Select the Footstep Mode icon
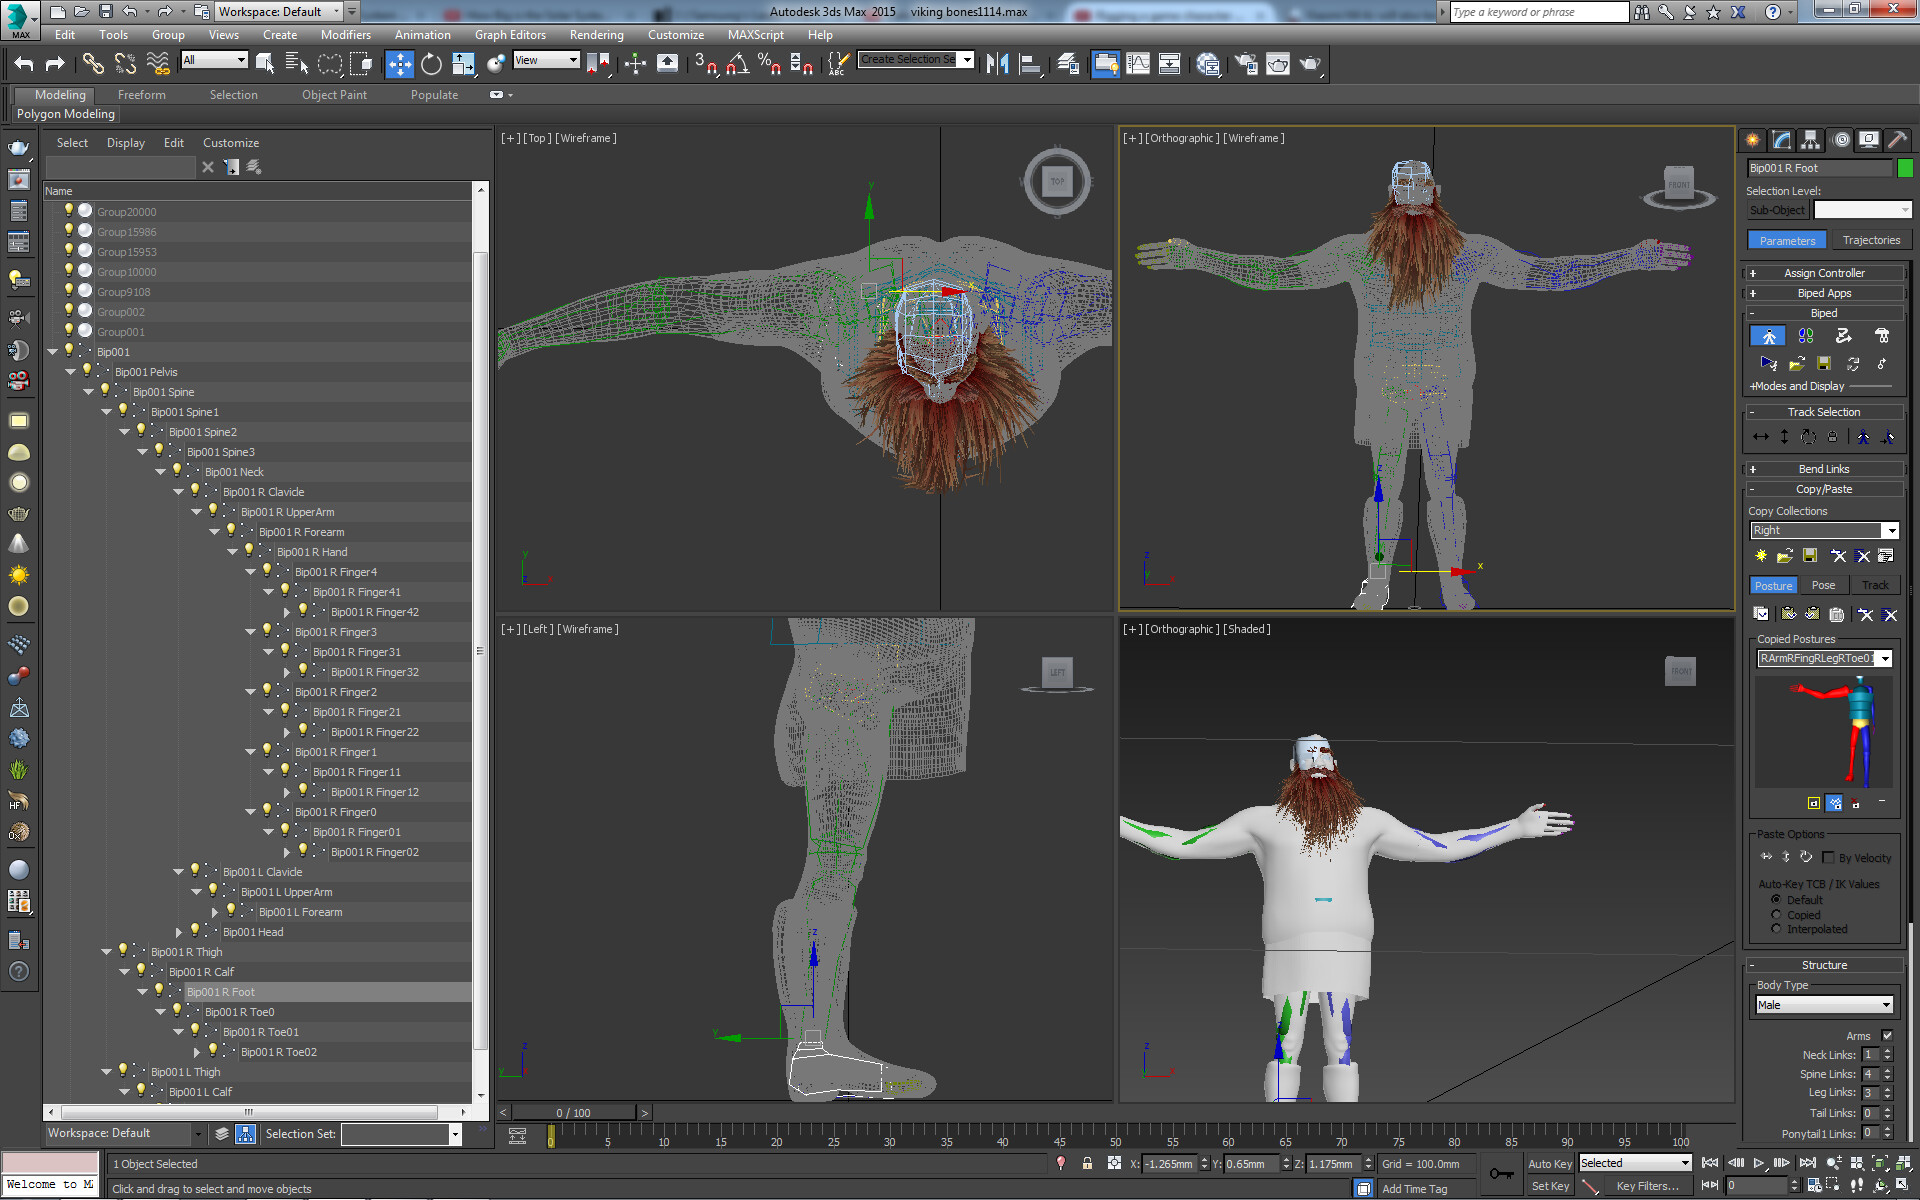Viewport: 1920px width, 1200px height. tap(1805, 335)
